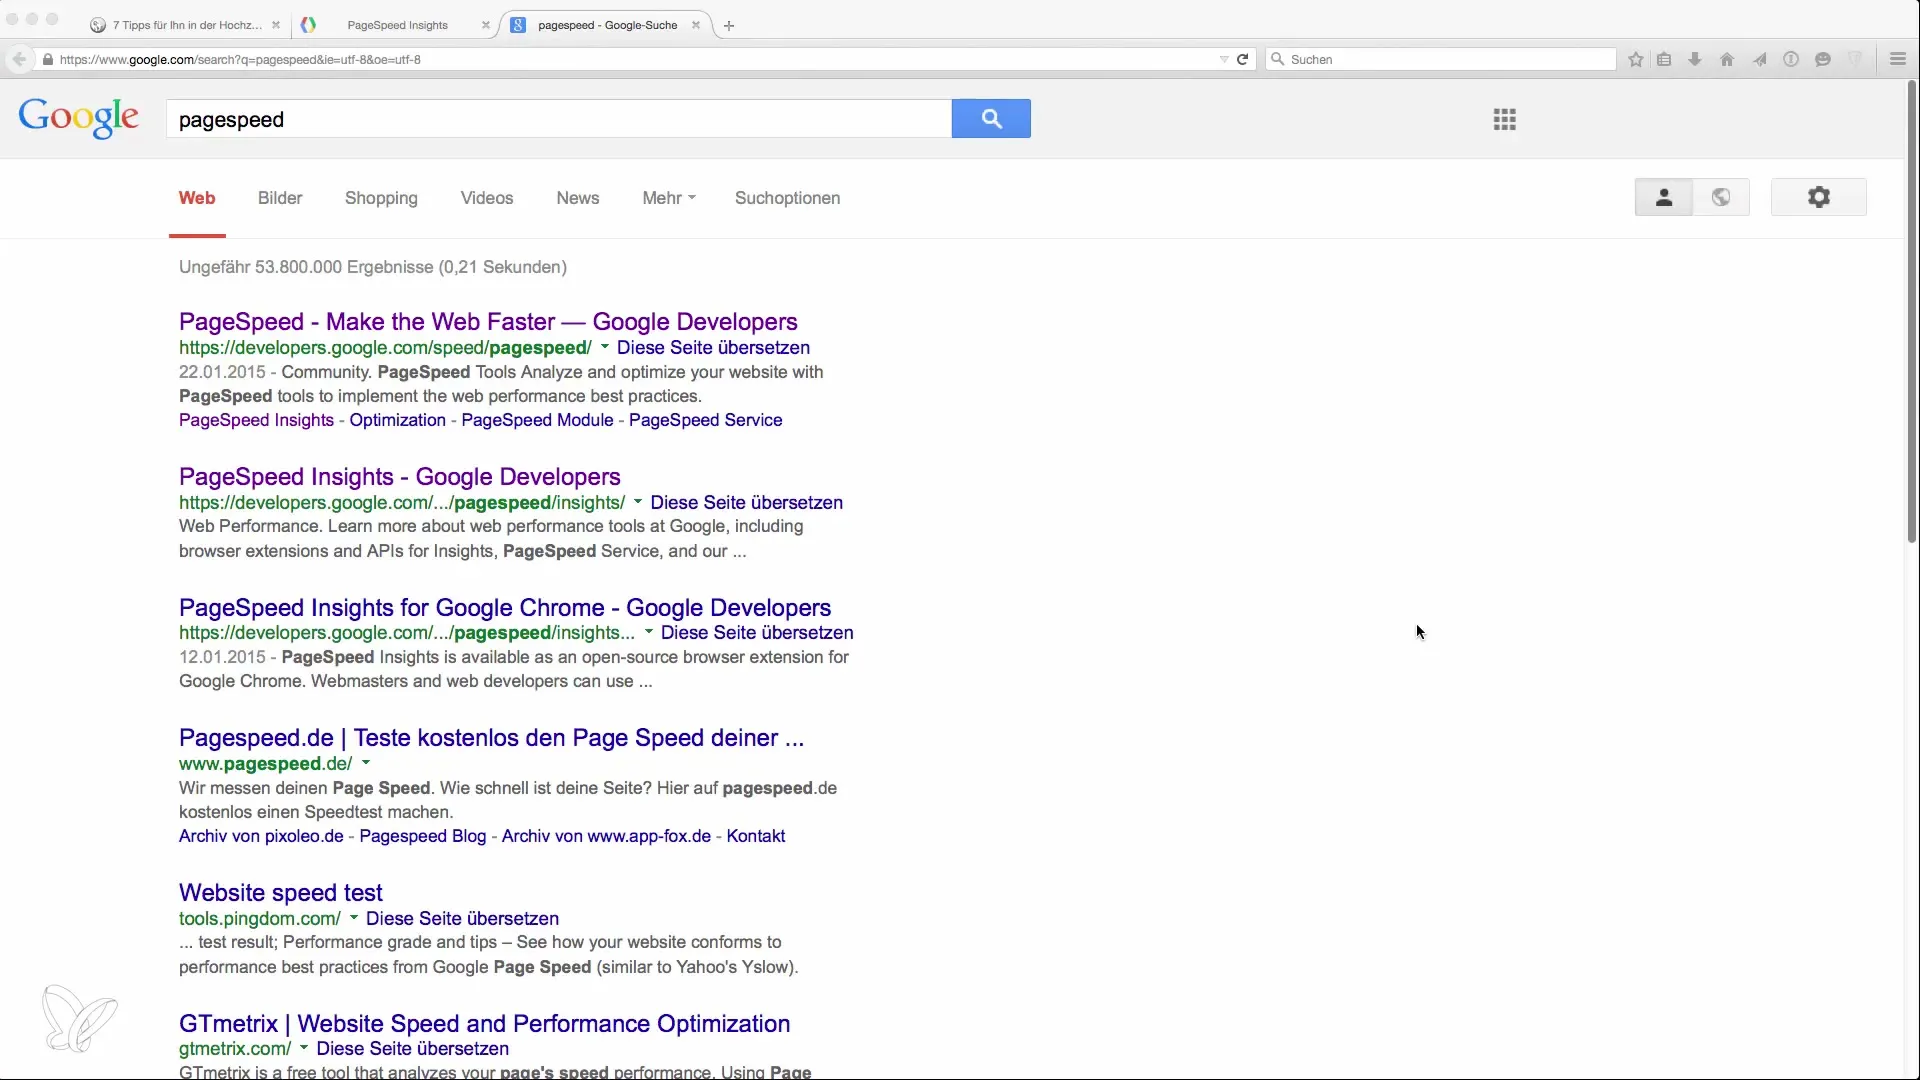The image size is (1920, 1080).
Task: Switch to Shopping results
Action: click(381, 198)
